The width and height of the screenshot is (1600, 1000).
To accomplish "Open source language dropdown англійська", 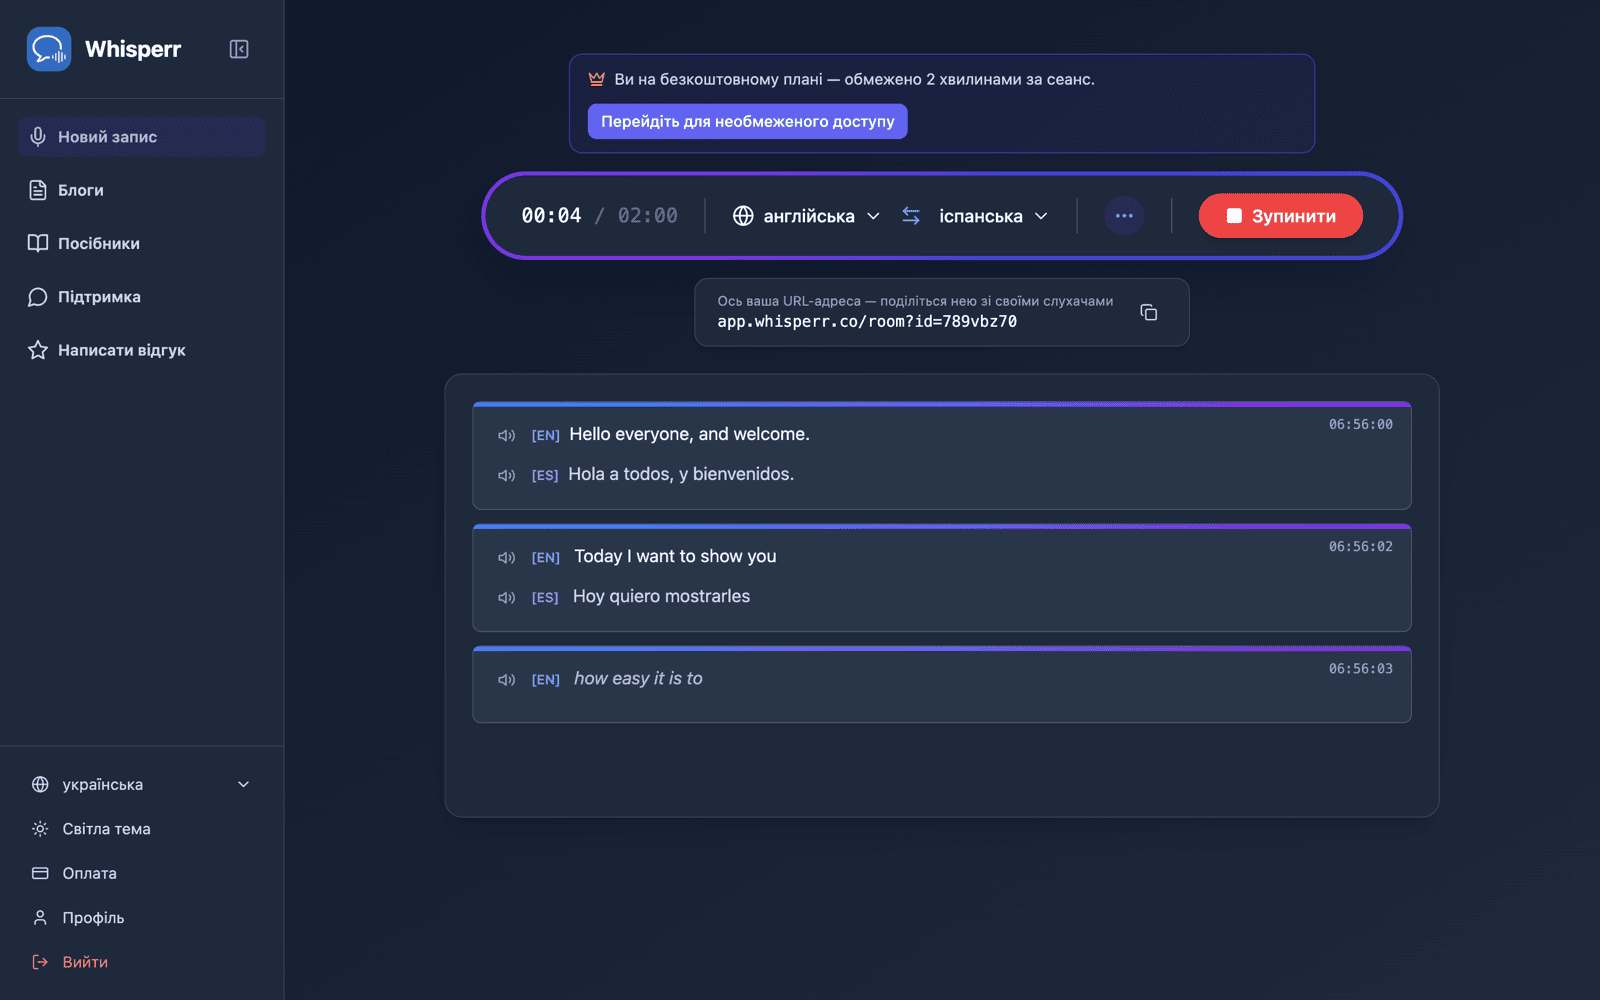I will [807, 216].
